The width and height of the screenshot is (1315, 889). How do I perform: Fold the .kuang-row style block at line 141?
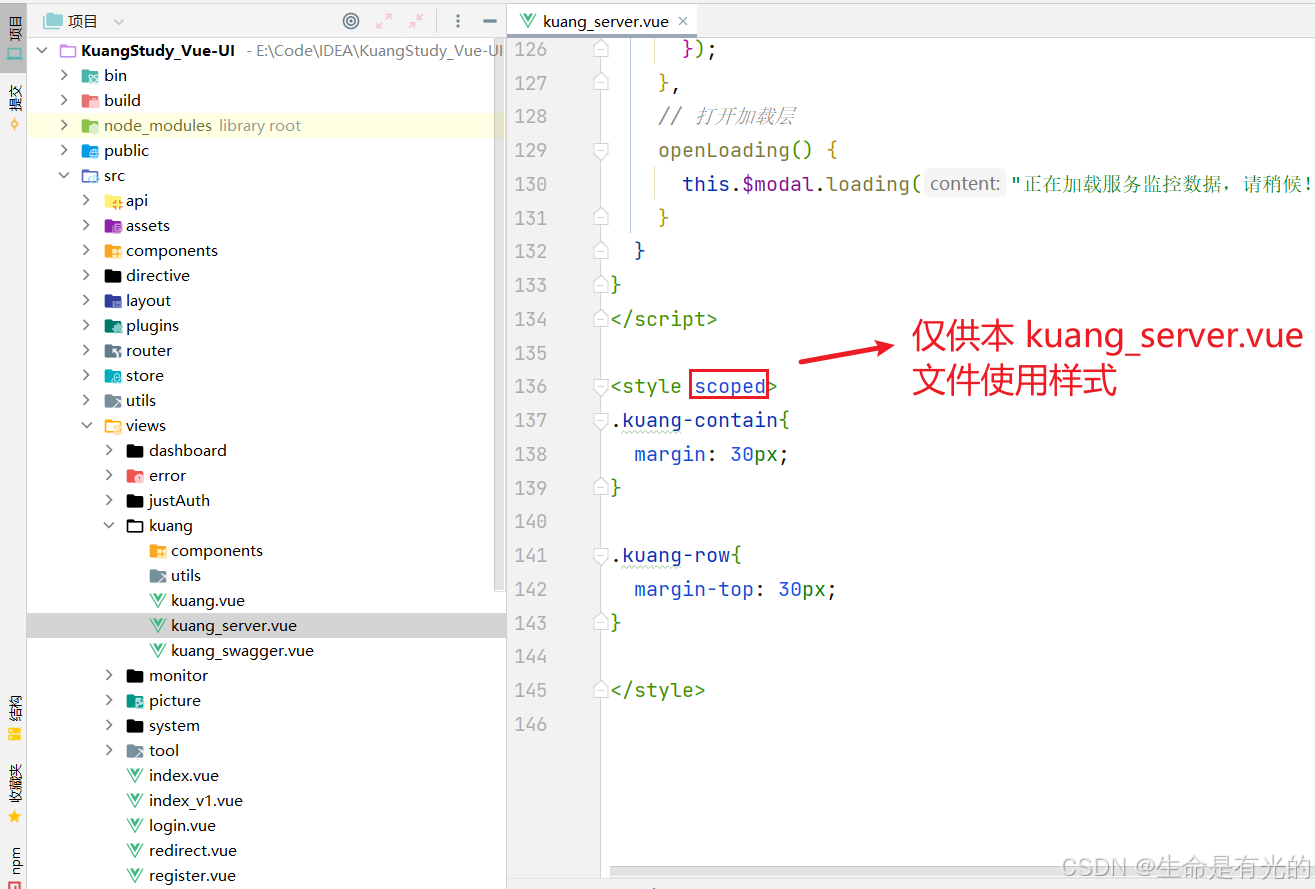coord(601,555)
